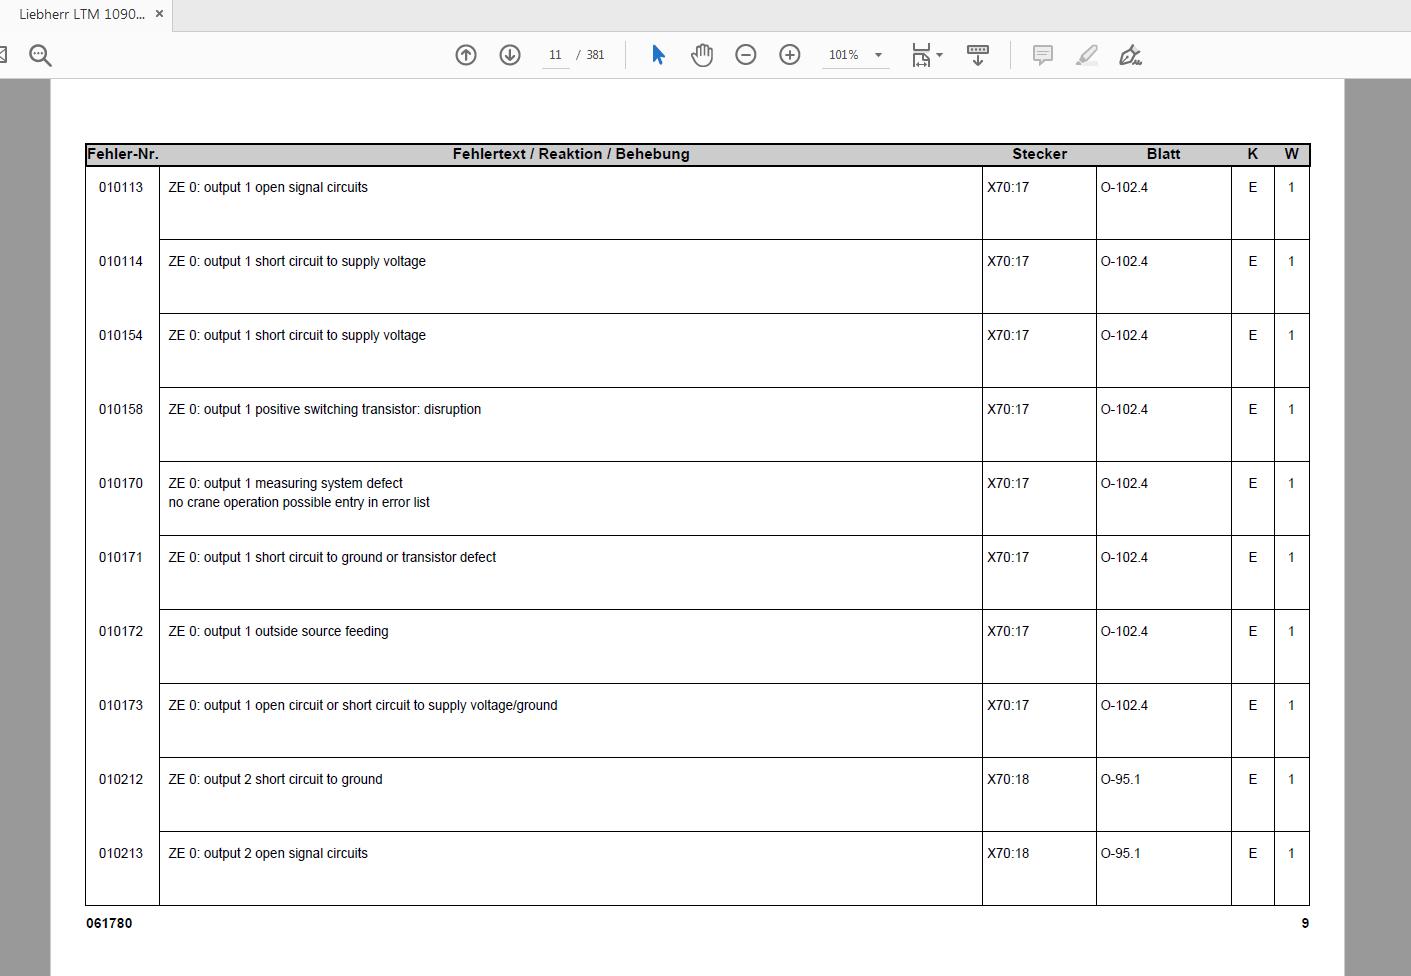The height and width of the screenshot is (976, 1411).
Task: Activate the hand pan tool
Action: coord(702,55)
